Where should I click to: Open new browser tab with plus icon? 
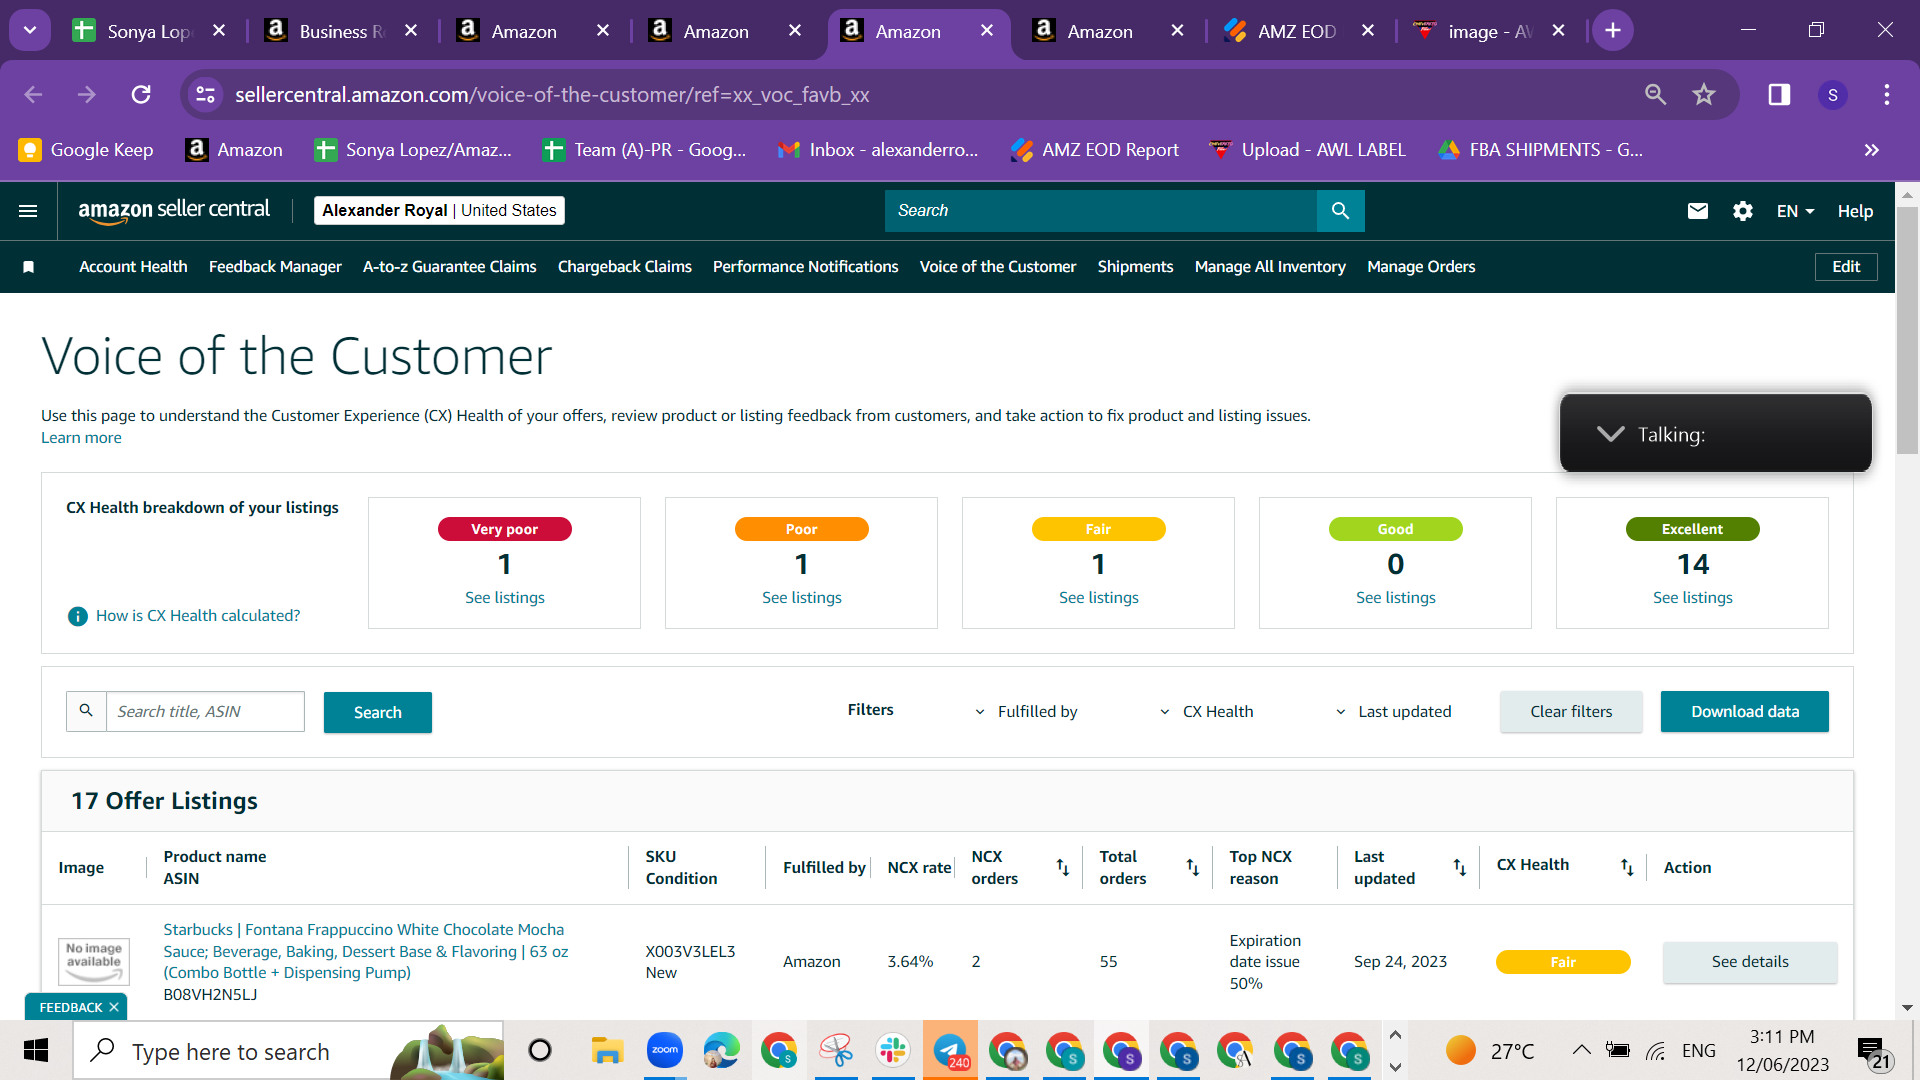pos(1613,31)
